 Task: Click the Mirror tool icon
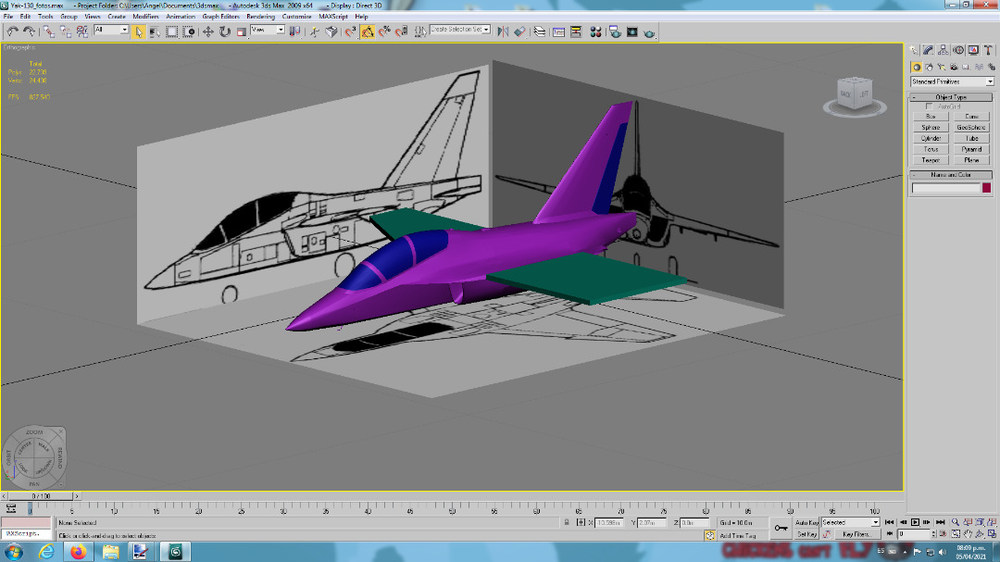pyautogui.click(x=503, y=31)
